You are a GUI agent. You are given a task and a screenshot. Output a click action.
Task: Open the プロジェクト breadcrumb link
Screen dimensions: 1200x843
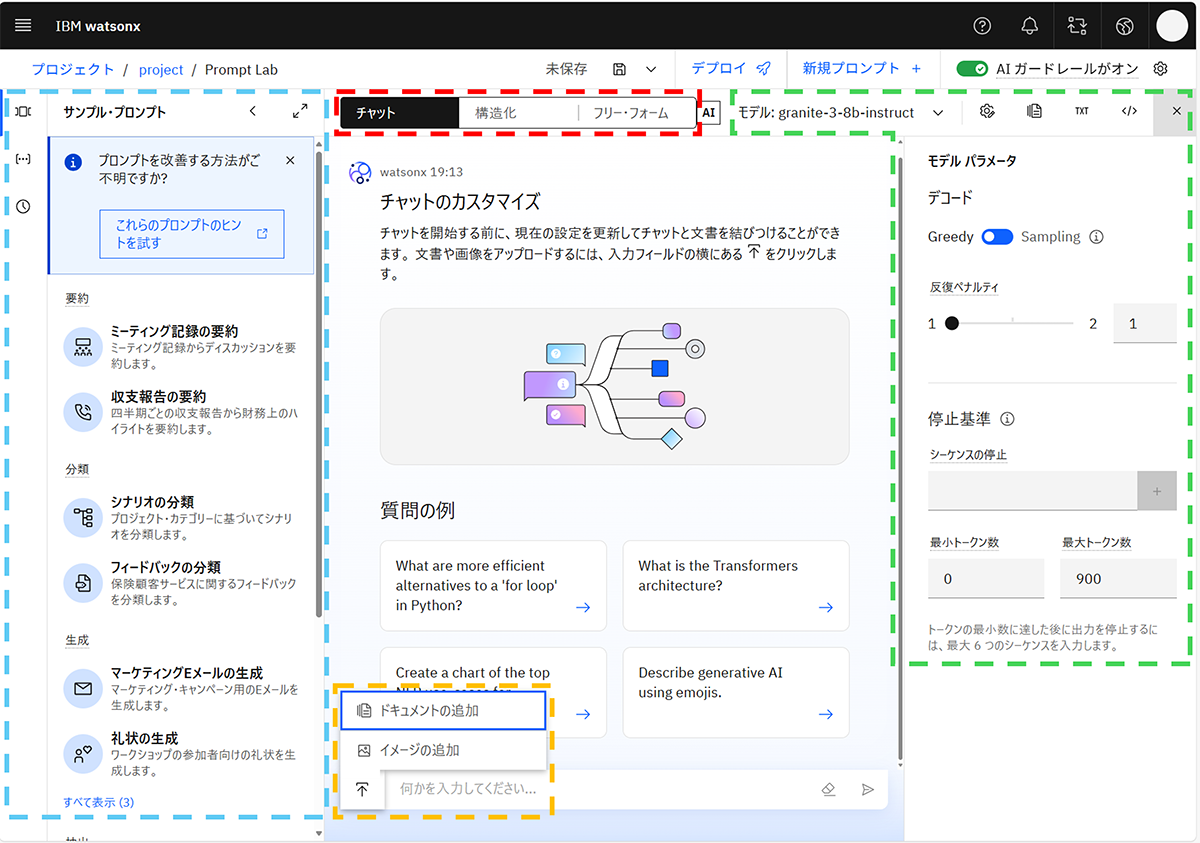tap(73, 70)
